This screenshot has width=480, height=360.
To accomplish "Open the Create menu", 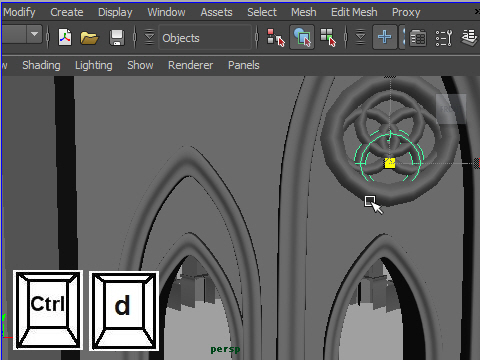I will 67,12.
